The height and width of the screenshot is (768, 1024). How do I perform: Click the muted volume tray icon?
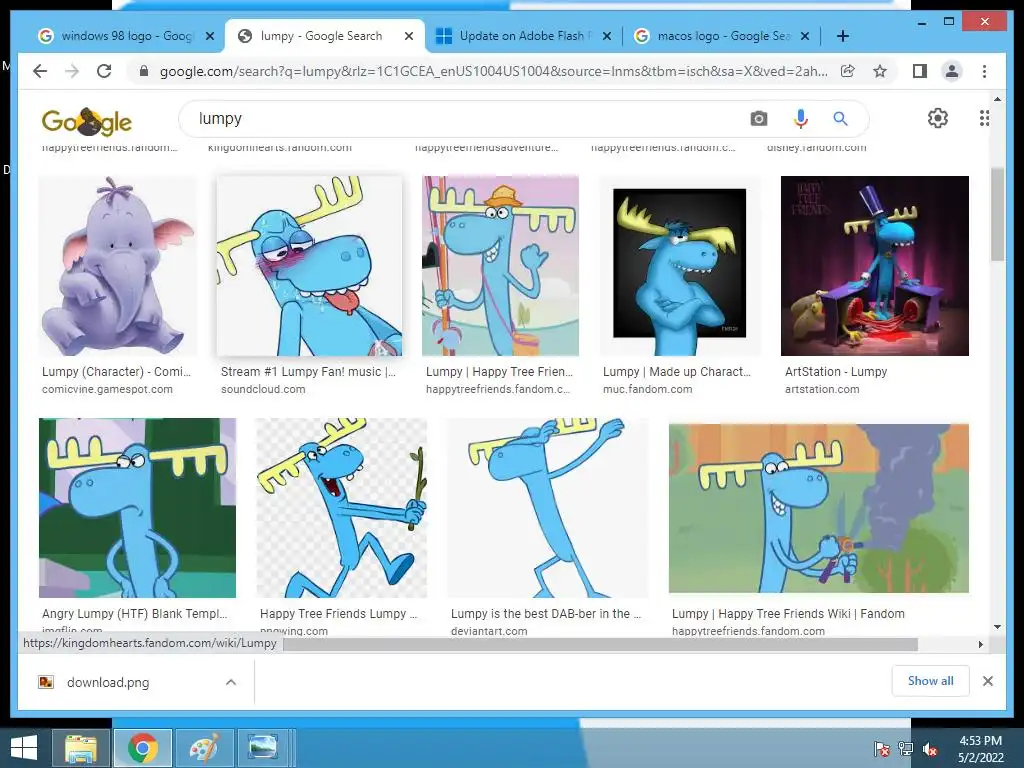point(929,749)
